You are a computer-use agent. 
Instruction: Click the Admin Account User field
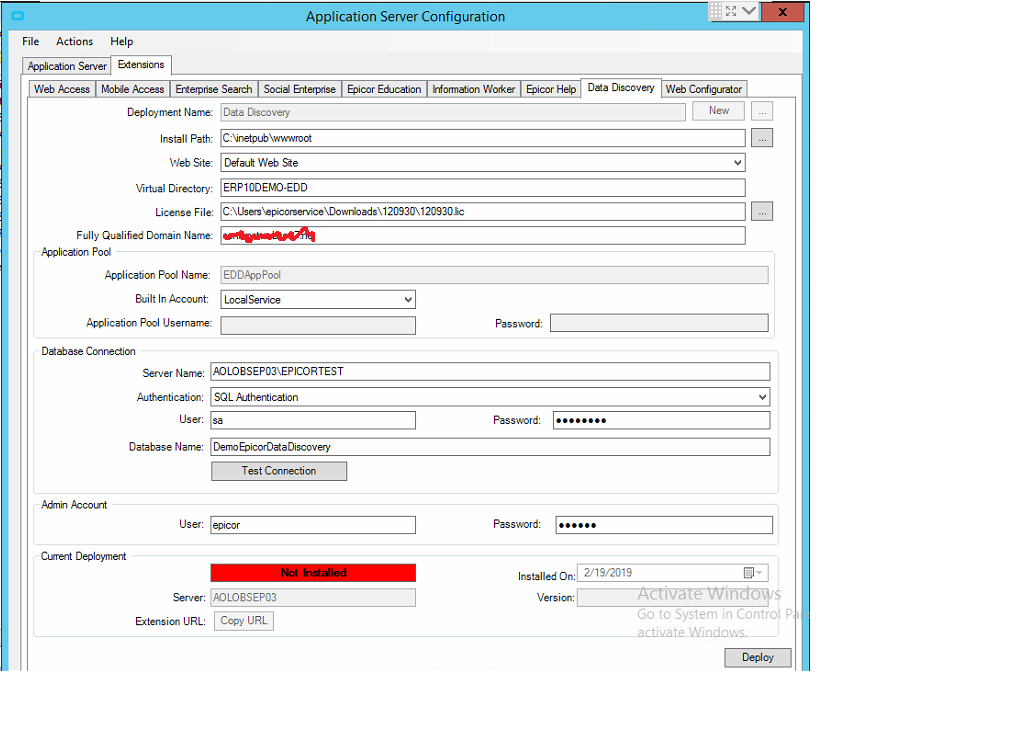(x=313, y=525)
